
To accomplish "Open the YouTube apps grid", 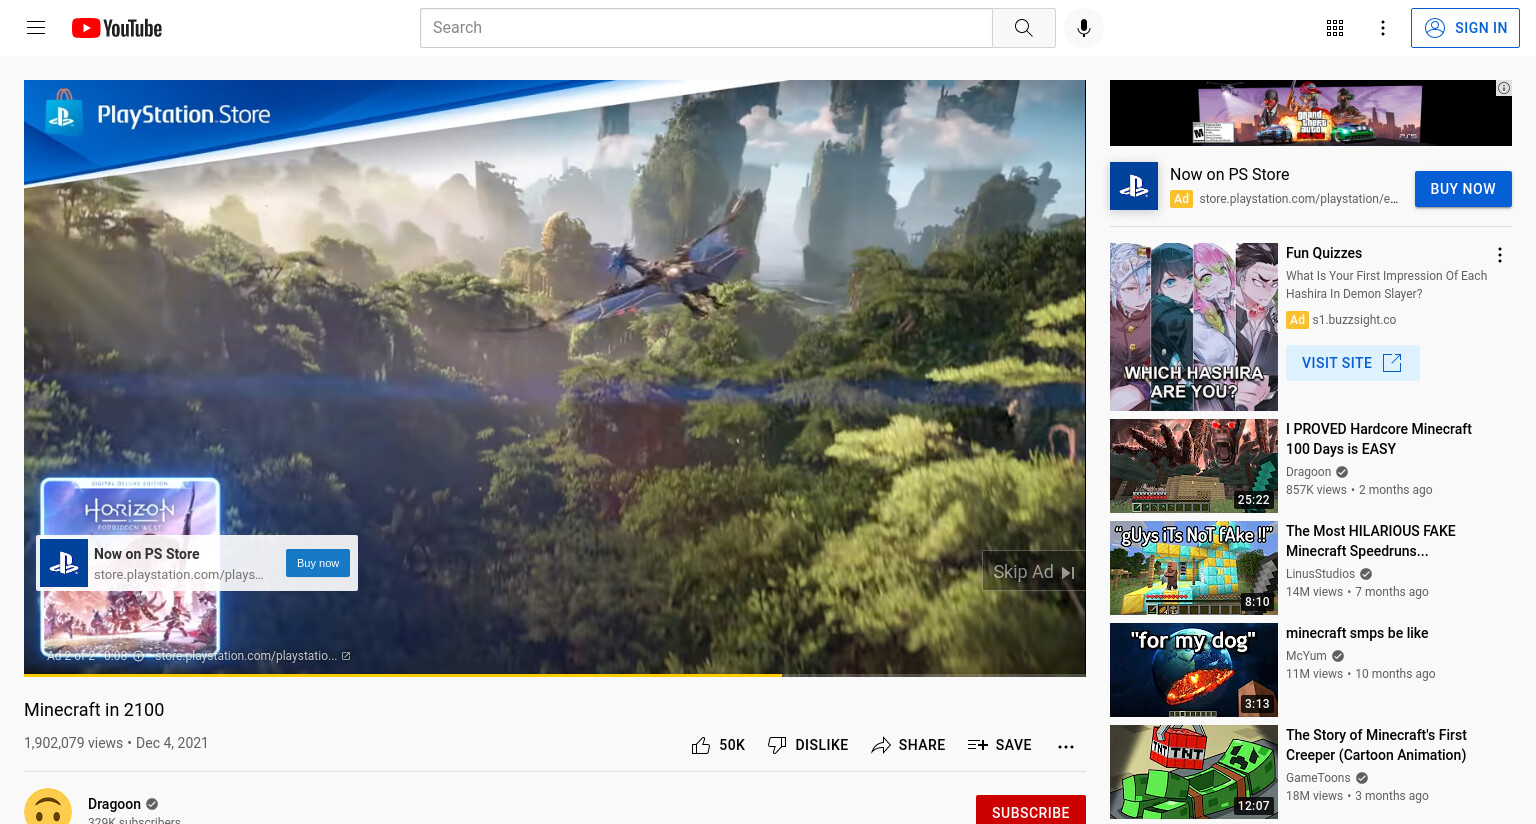I will click(1335, 28).
